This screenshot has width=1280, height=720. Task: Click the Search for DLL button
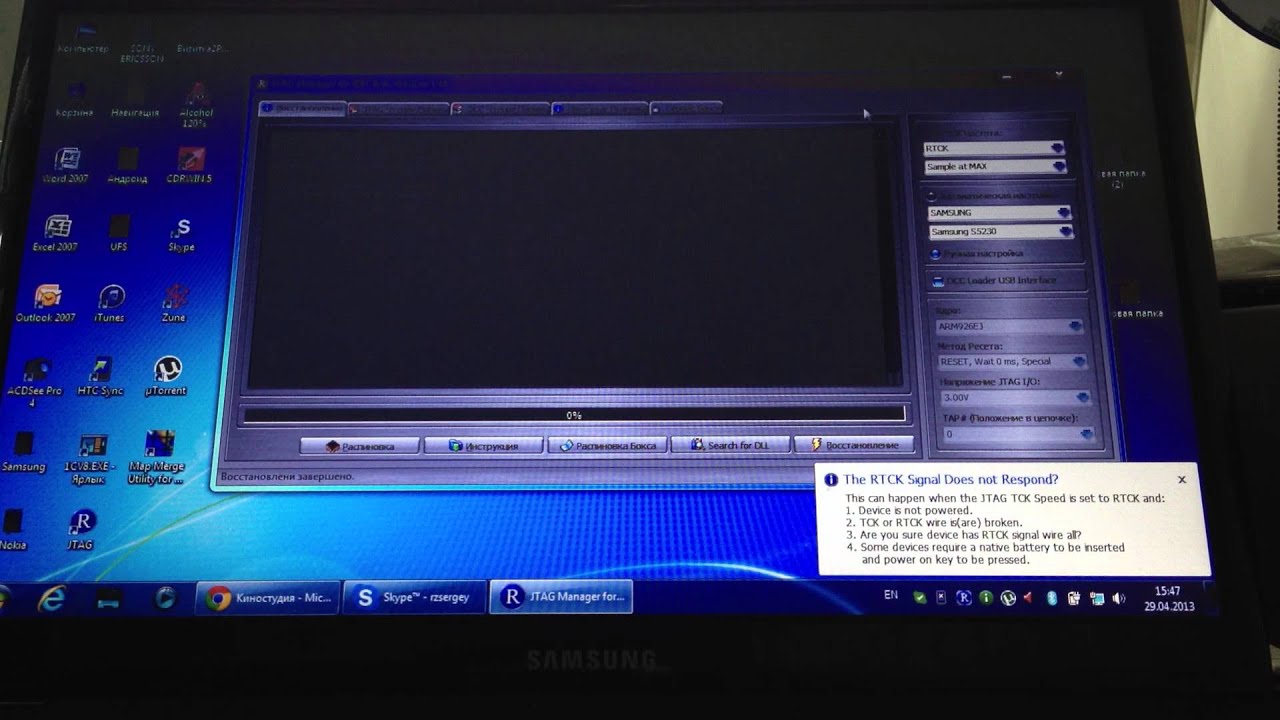pos(730,446)
